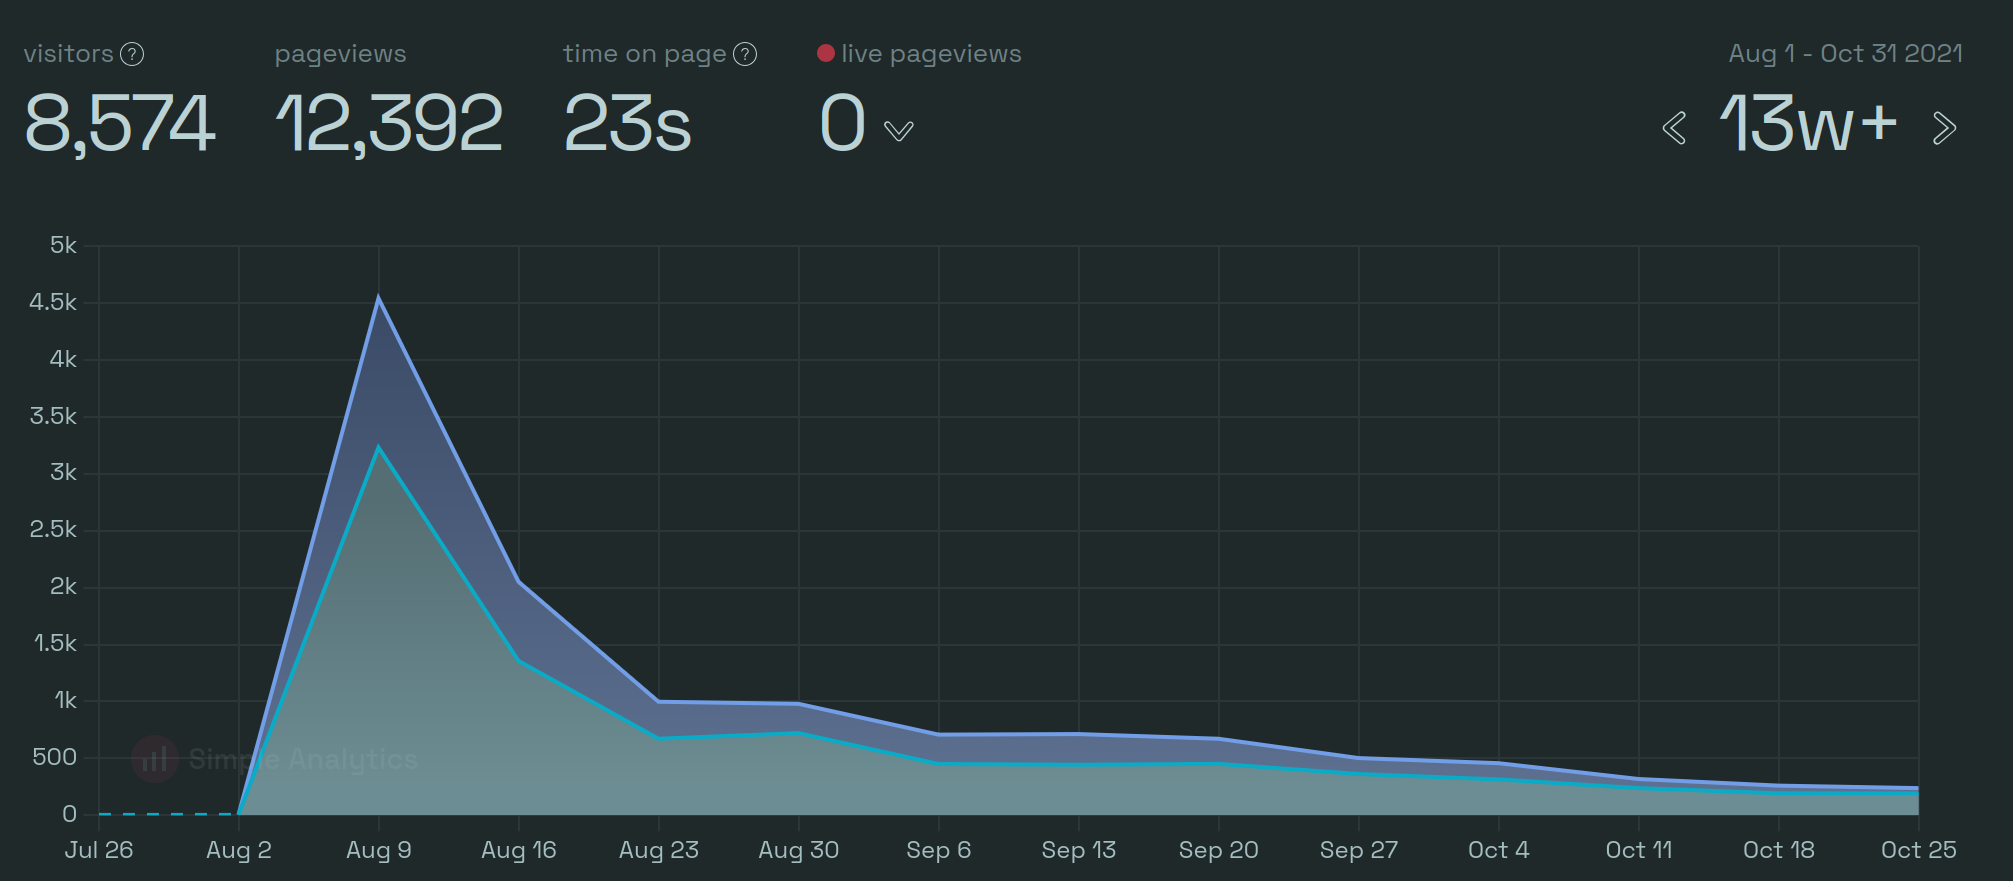The height and width of the screenshot is (881, 2013).
Task: Click the Oct 11 x-axis label
Action: click(1638, 850)
